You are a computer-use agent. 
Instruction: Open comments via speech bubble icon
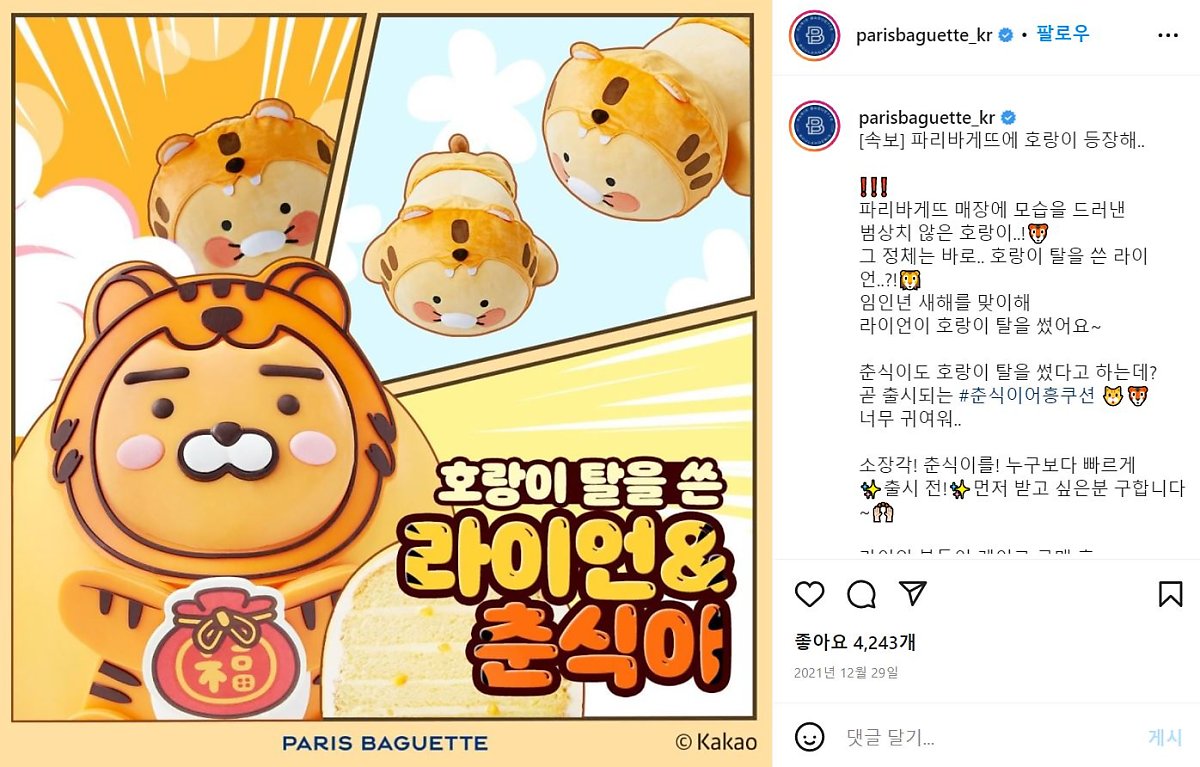(x=861, y=594)
